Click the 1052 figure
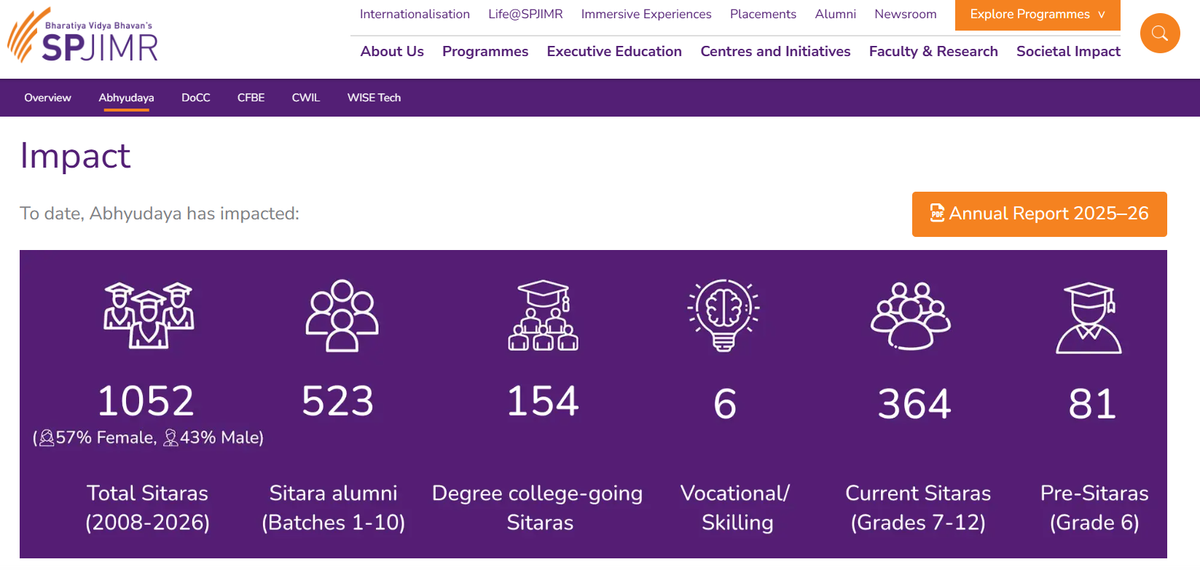Viewport: 1200px width, 570px height. coord(146,401)
